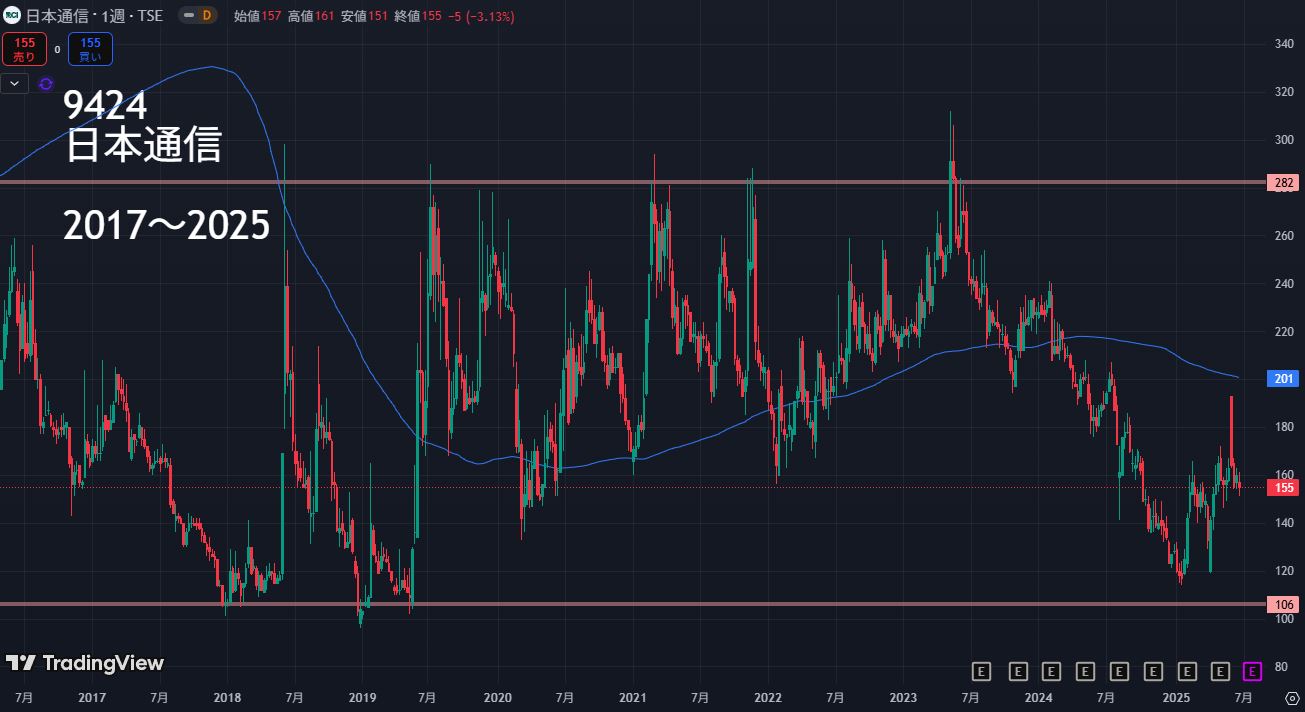Click the 2023 label on the time axis
The image size is (1305, 712).
coord(903,697)
